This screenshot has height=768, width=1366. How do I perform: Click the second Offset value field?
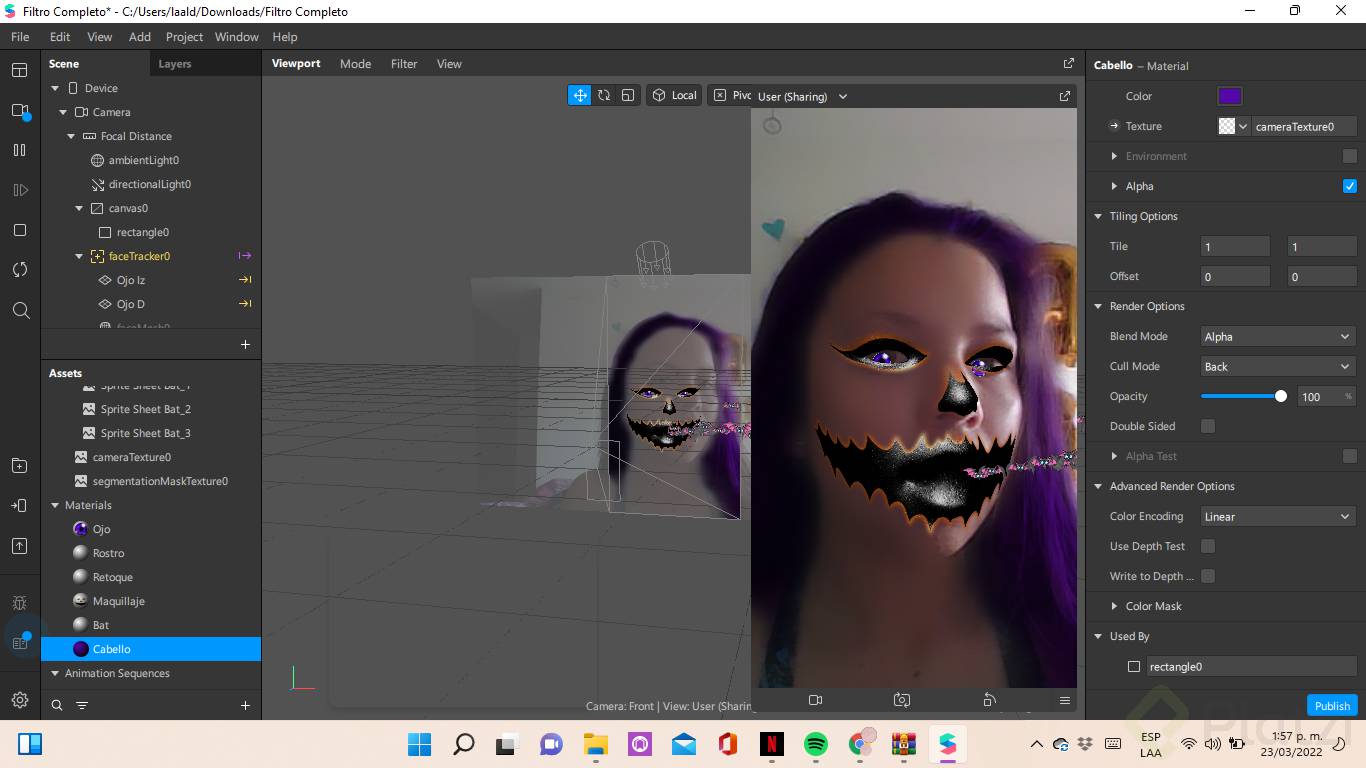tap(1322, 276)
